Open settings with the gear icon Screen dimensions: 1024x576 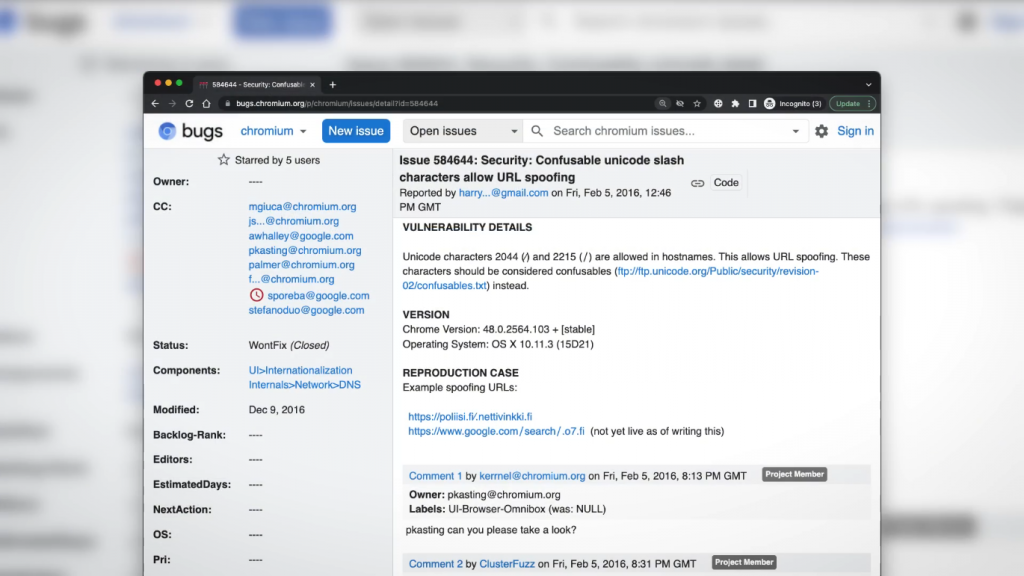click(822, 131)
